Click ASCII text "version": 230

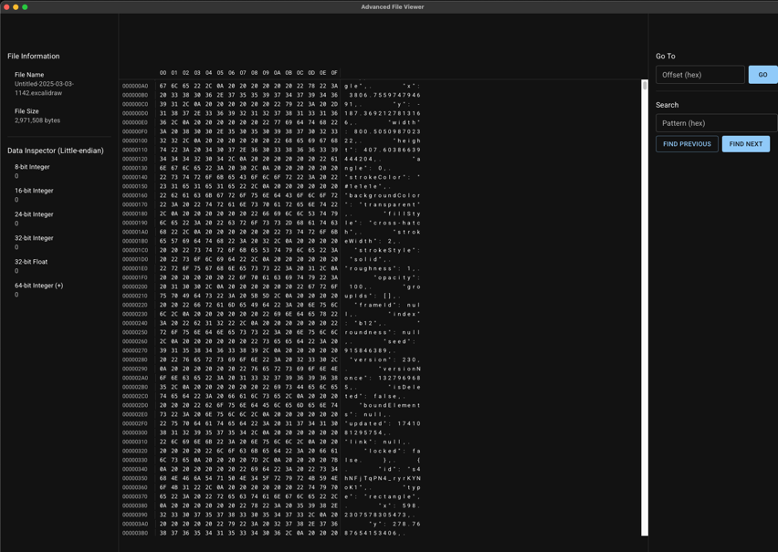pos(385,360)
